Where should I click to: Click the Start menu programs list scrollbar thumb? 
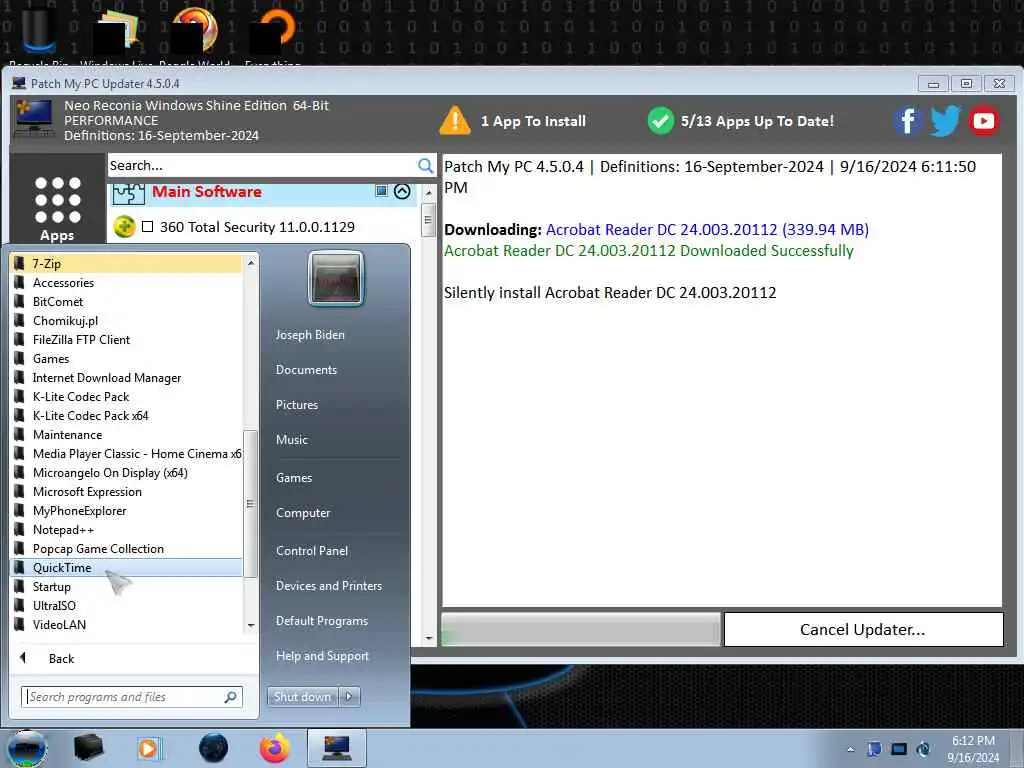[x=250, y=504]
